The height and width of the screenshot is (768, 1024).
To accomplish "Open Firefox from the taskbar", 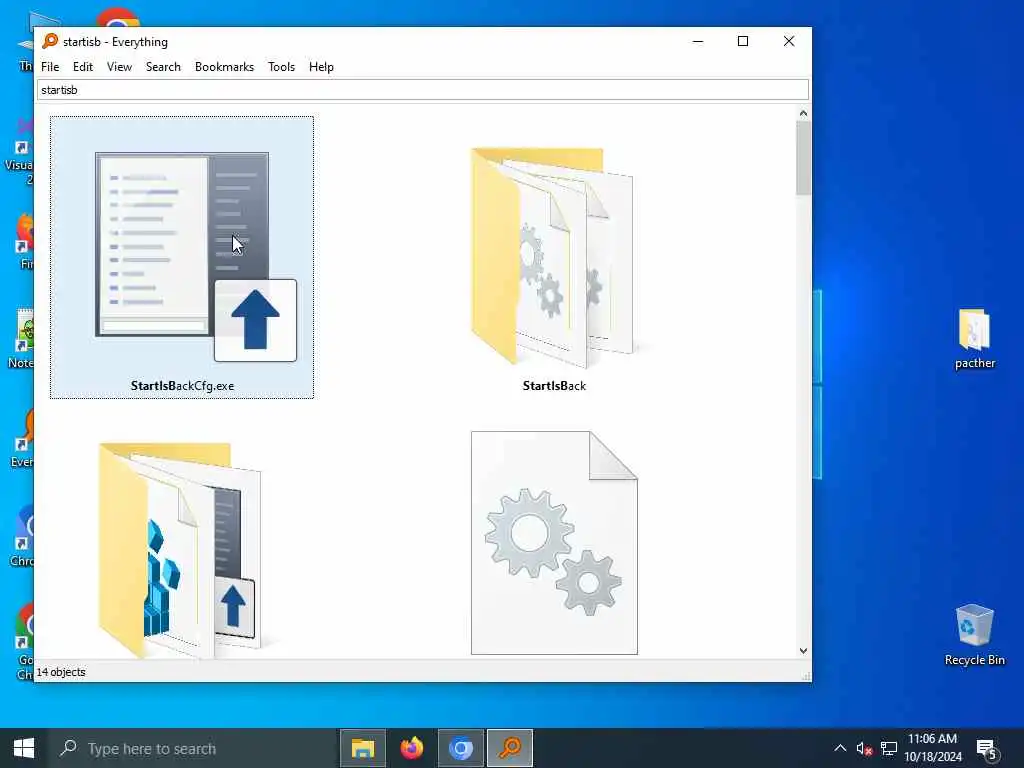I will pyautogui.click(x=411, y=748).
